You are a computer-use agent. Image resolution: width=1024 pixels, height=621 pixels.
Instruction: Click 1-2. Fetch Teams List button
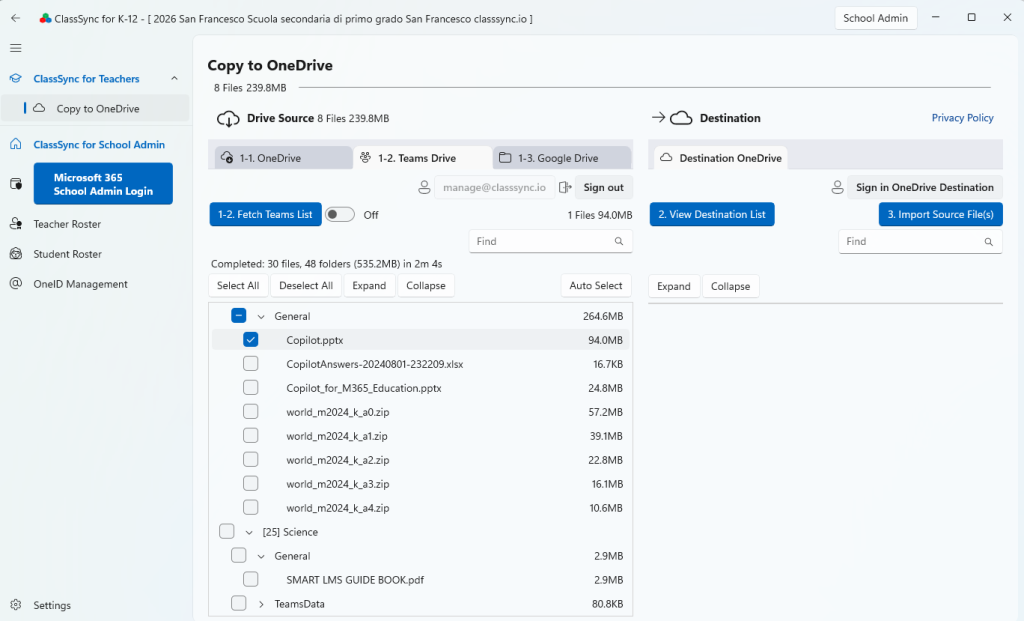265,214
